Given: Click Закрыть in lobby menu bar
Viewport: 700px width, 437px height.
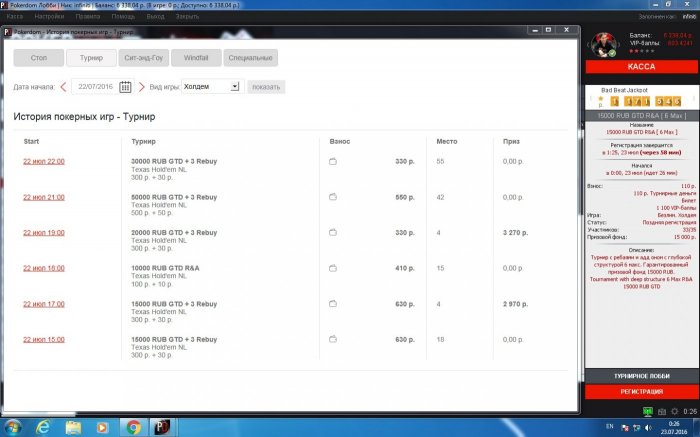Looking at the screenshot, I should [x=187, y=17].
